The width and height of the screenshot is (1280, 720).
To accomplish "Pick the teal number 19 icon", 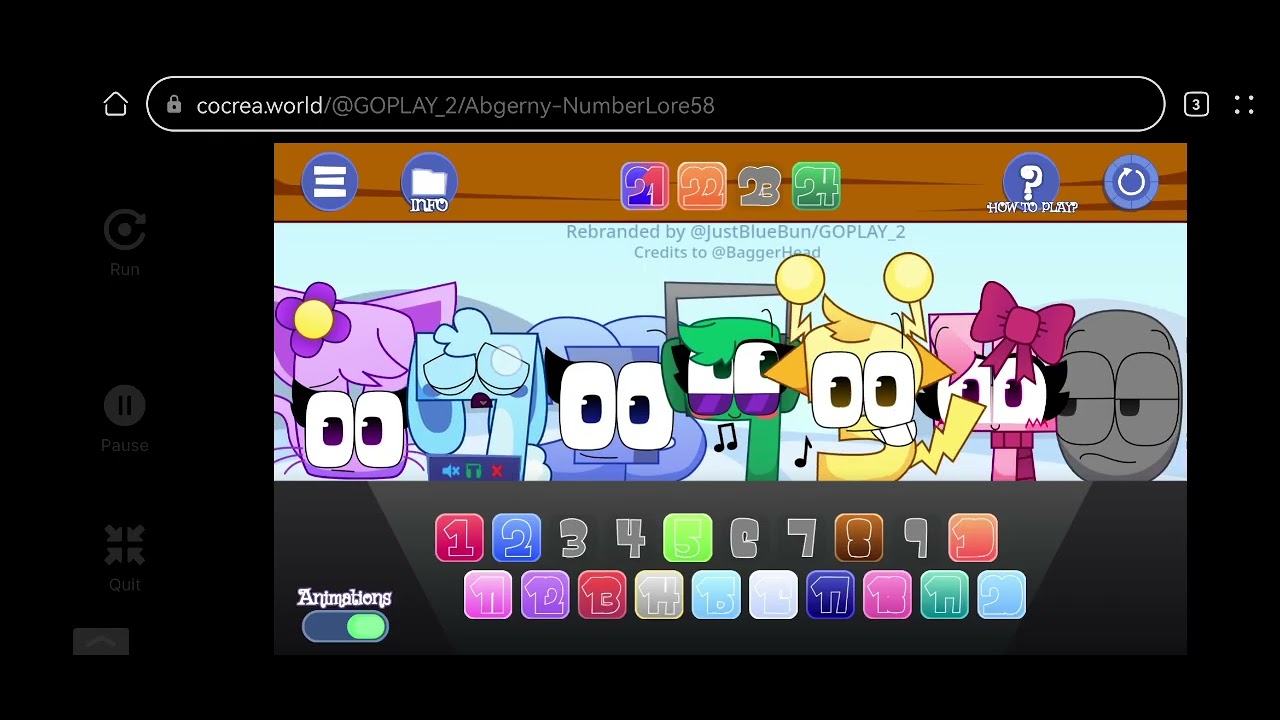I will coord(944,595).
